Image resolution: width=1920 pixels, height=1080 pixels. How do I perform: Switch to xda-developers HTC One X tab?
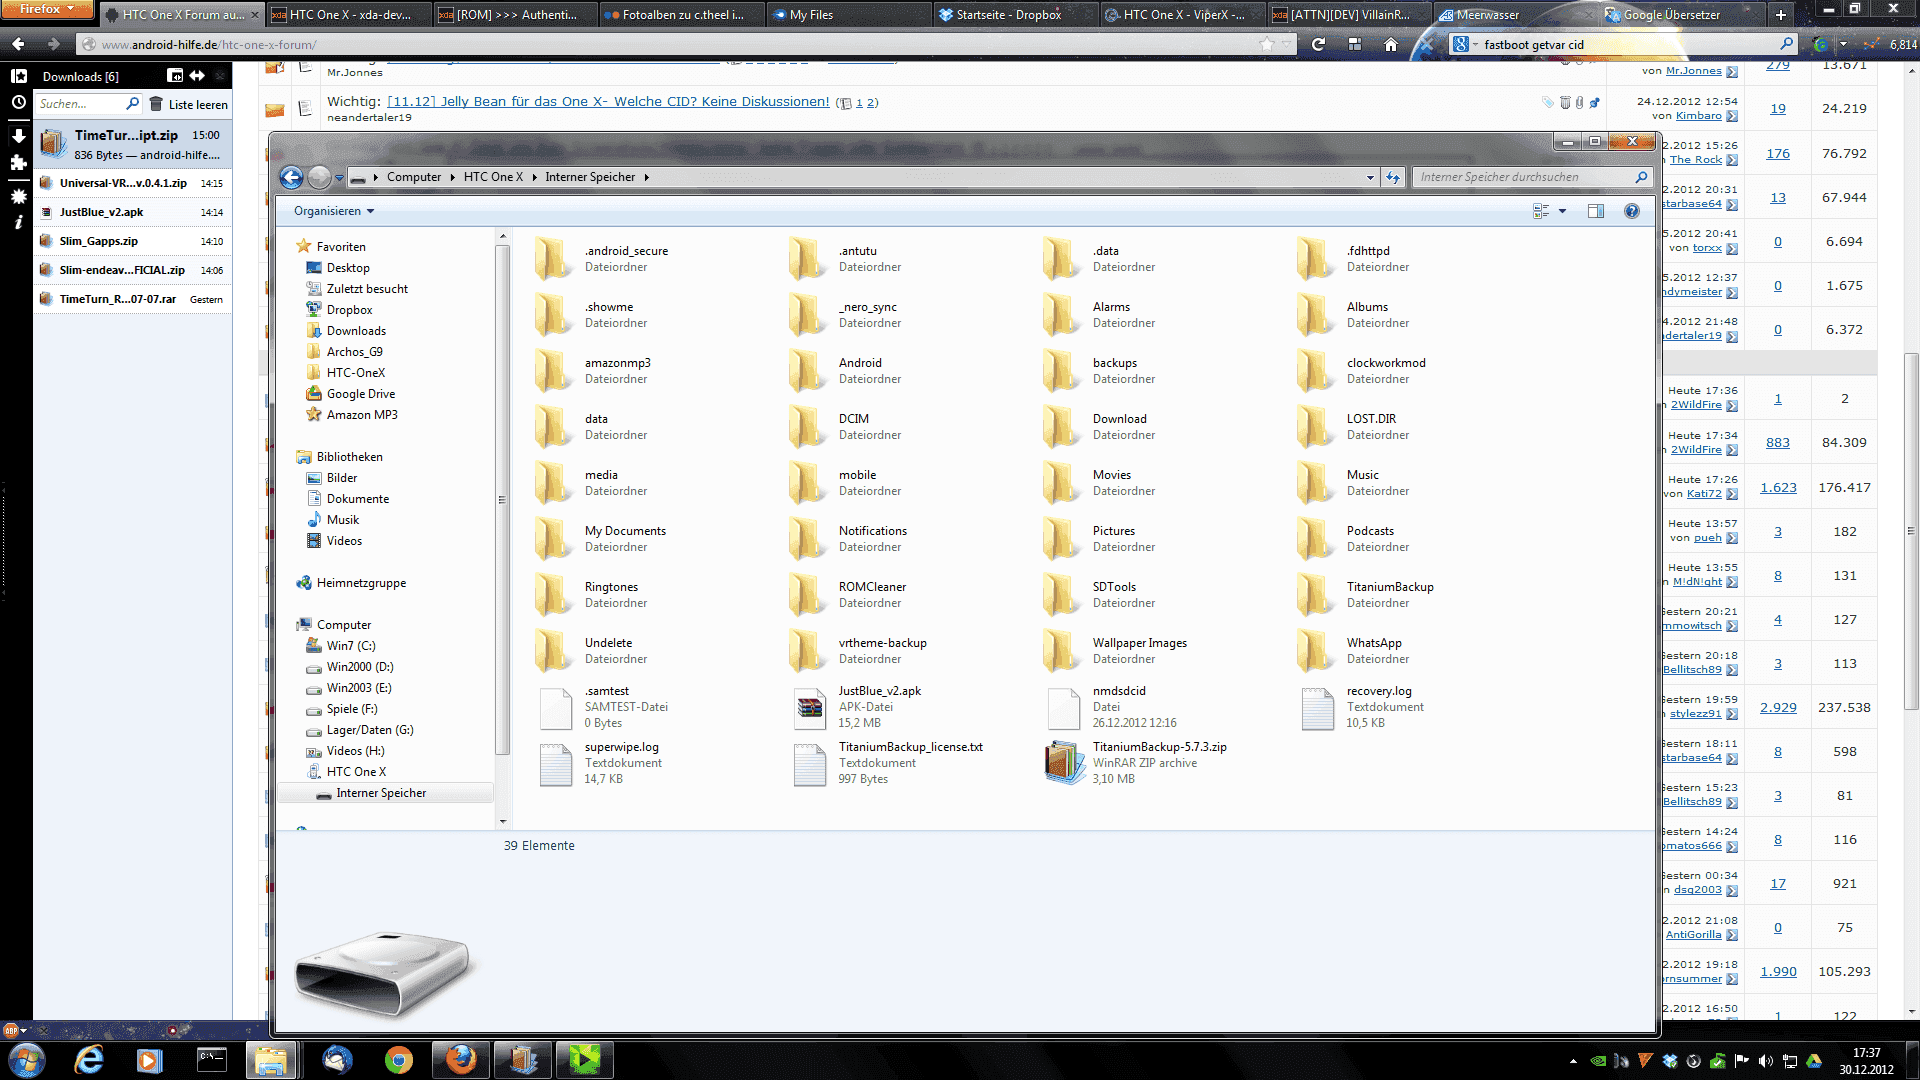349,15
